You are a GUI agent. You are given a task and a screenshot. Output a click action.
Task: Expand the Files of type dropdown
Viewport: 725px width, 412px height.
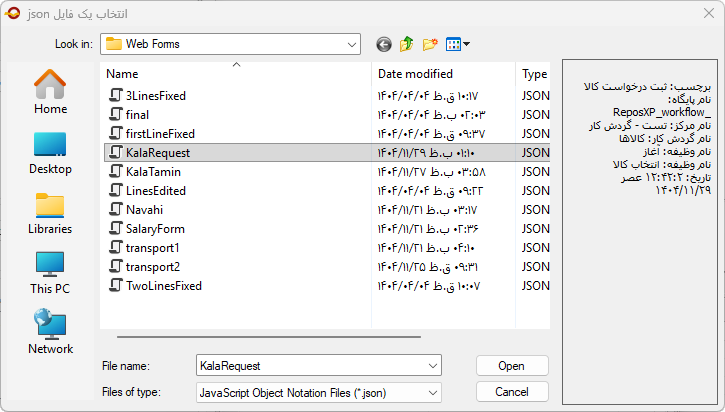coord(432,392)
